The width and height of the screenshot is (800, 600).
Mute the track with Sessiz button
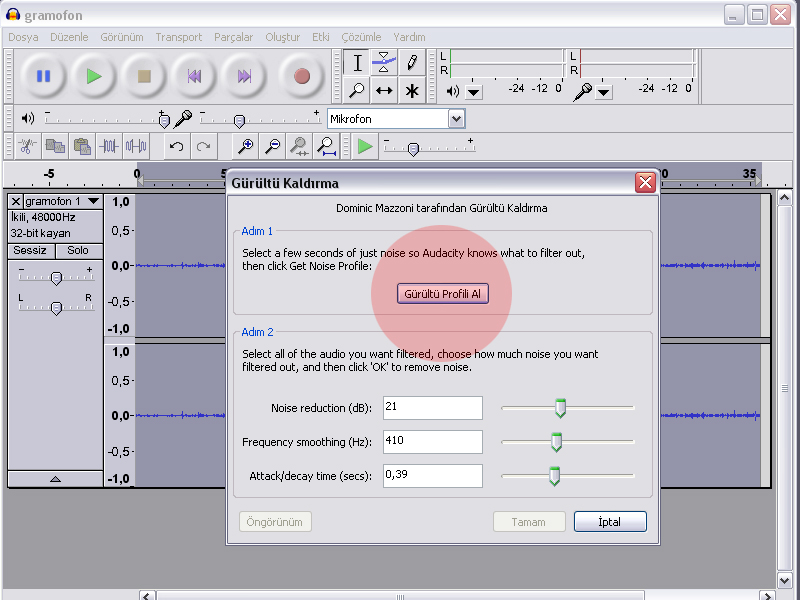pyautogui.click(x=31, y=250)
